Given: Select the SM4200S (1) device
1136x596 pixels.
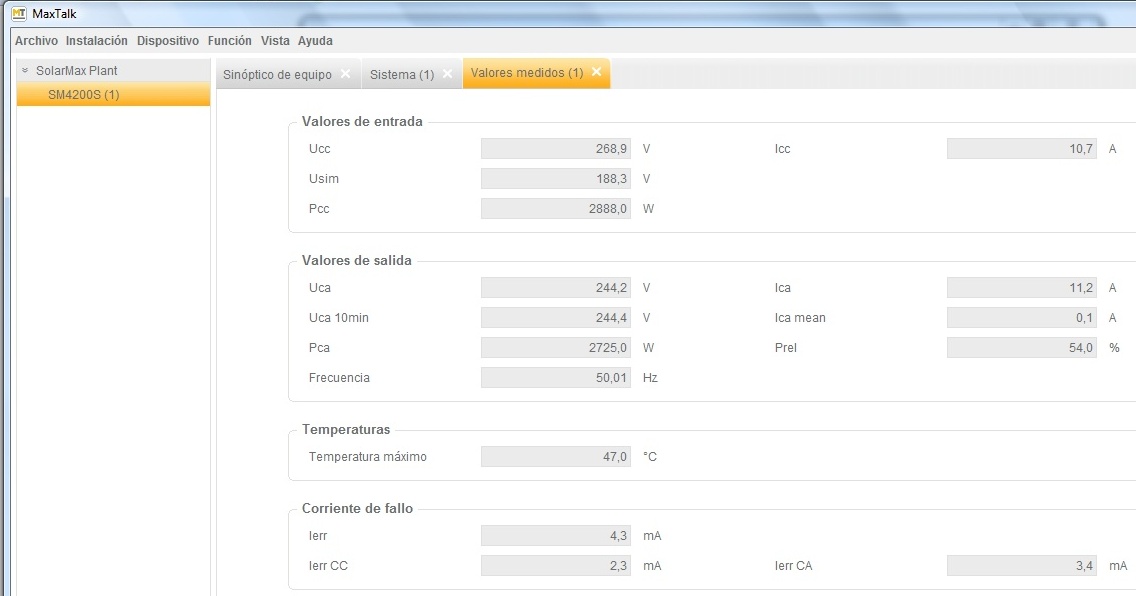Looking at the screenshot, I should (114, 94).
